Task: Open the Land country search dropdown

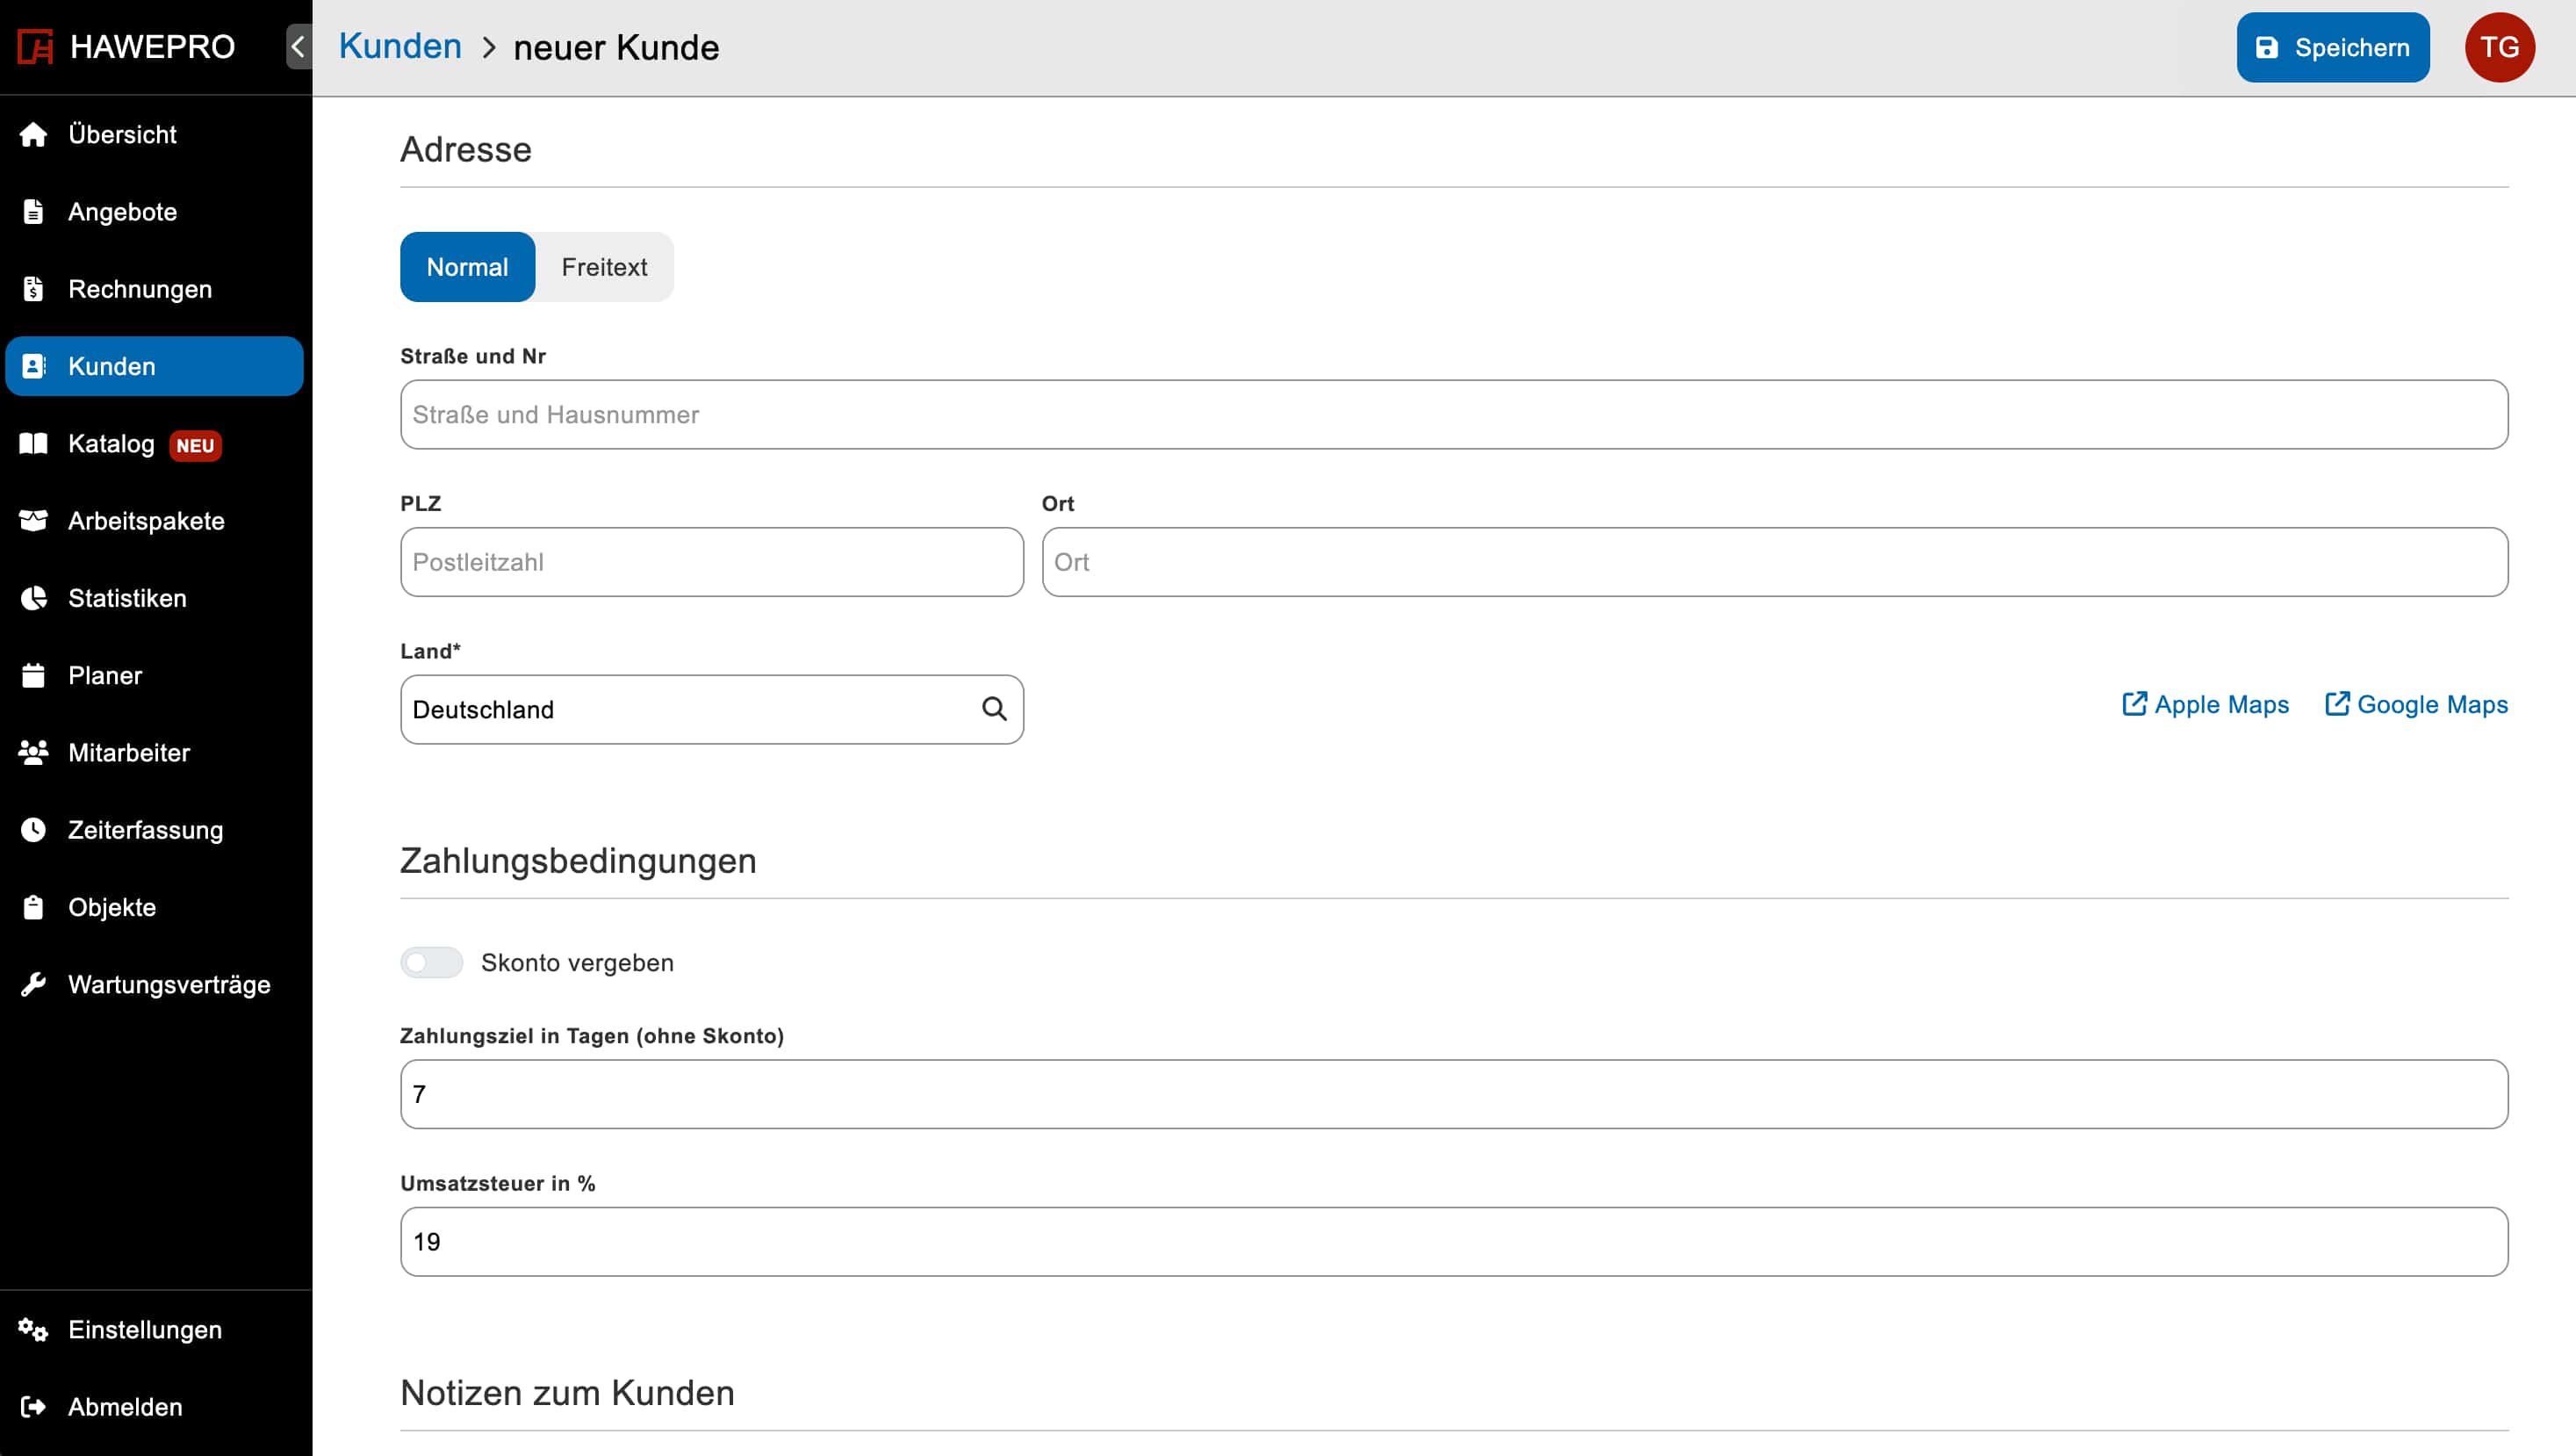Action: pos(711,709)
